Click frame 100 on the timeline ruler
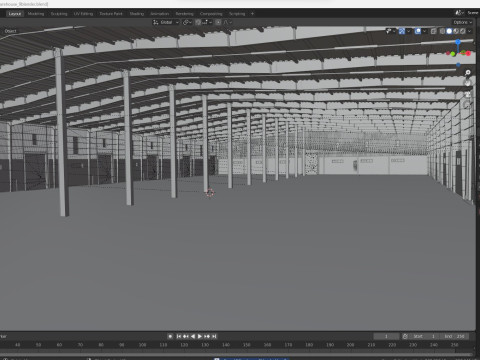The width and height of the screenshot is (480, 360). 142,345
